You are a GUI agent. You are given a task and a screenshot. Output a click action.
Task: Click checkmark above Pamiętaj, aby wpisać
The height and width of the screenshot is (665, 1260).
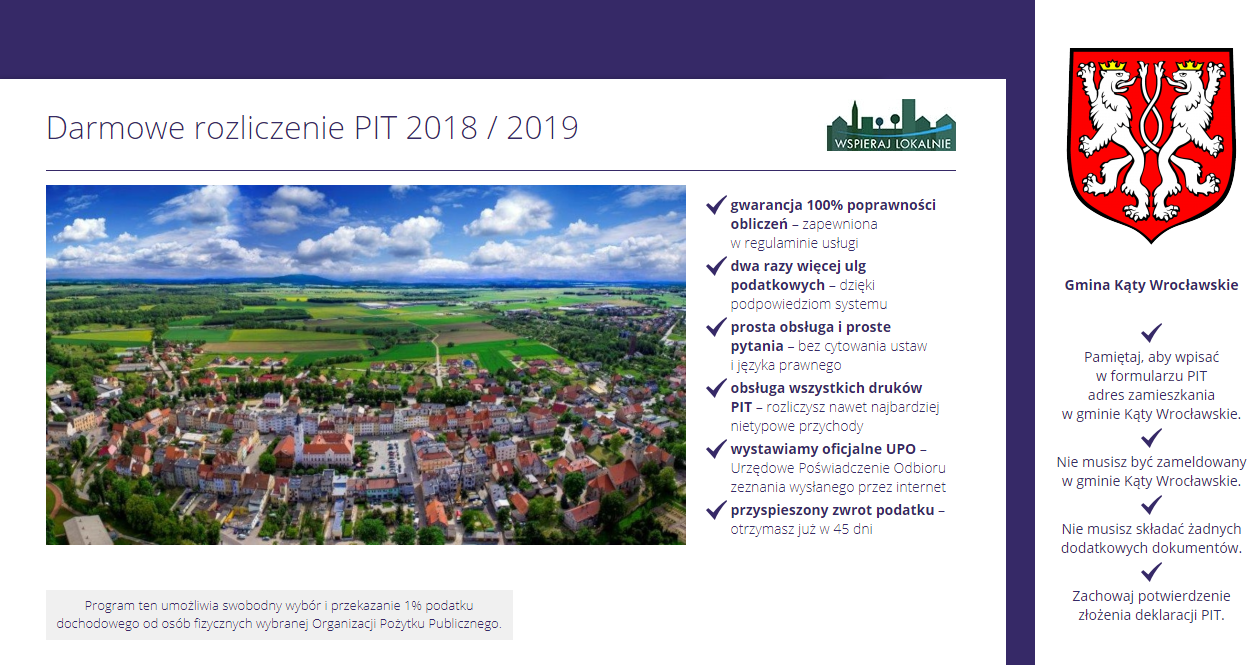pos(1152,332)
